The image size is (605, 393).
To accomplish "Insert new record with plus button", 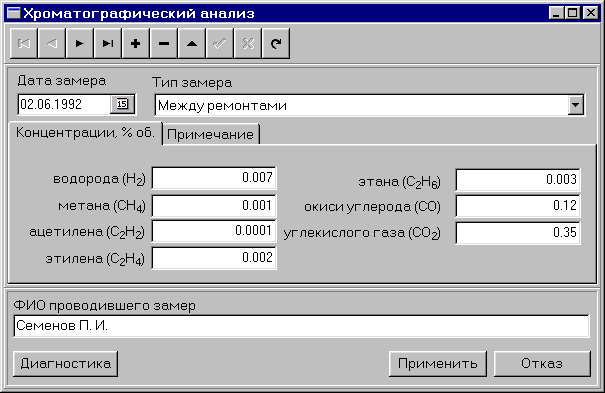I will click(x=136, y=43).
